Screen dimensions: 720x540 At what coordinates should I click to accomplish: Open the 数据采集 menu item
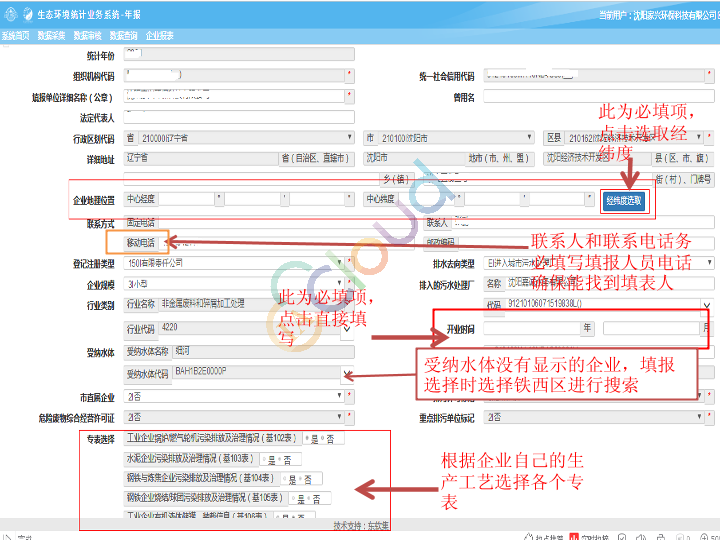pos(51,34)
